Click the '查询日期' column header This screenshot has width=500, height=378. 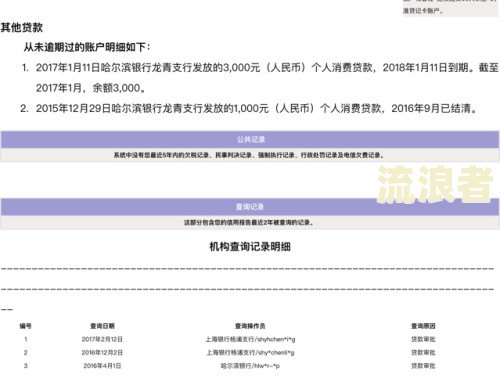102,326
